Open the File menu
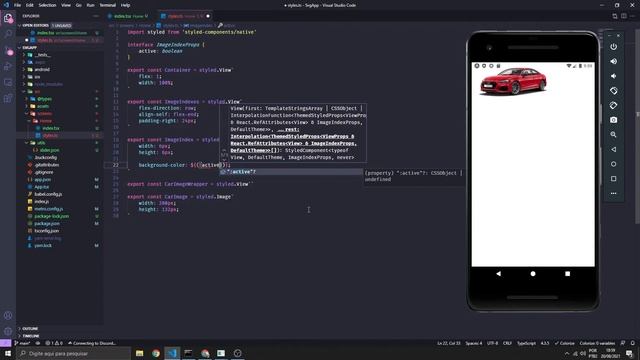Viewport: 640px width, 360px height. [18, 5]
